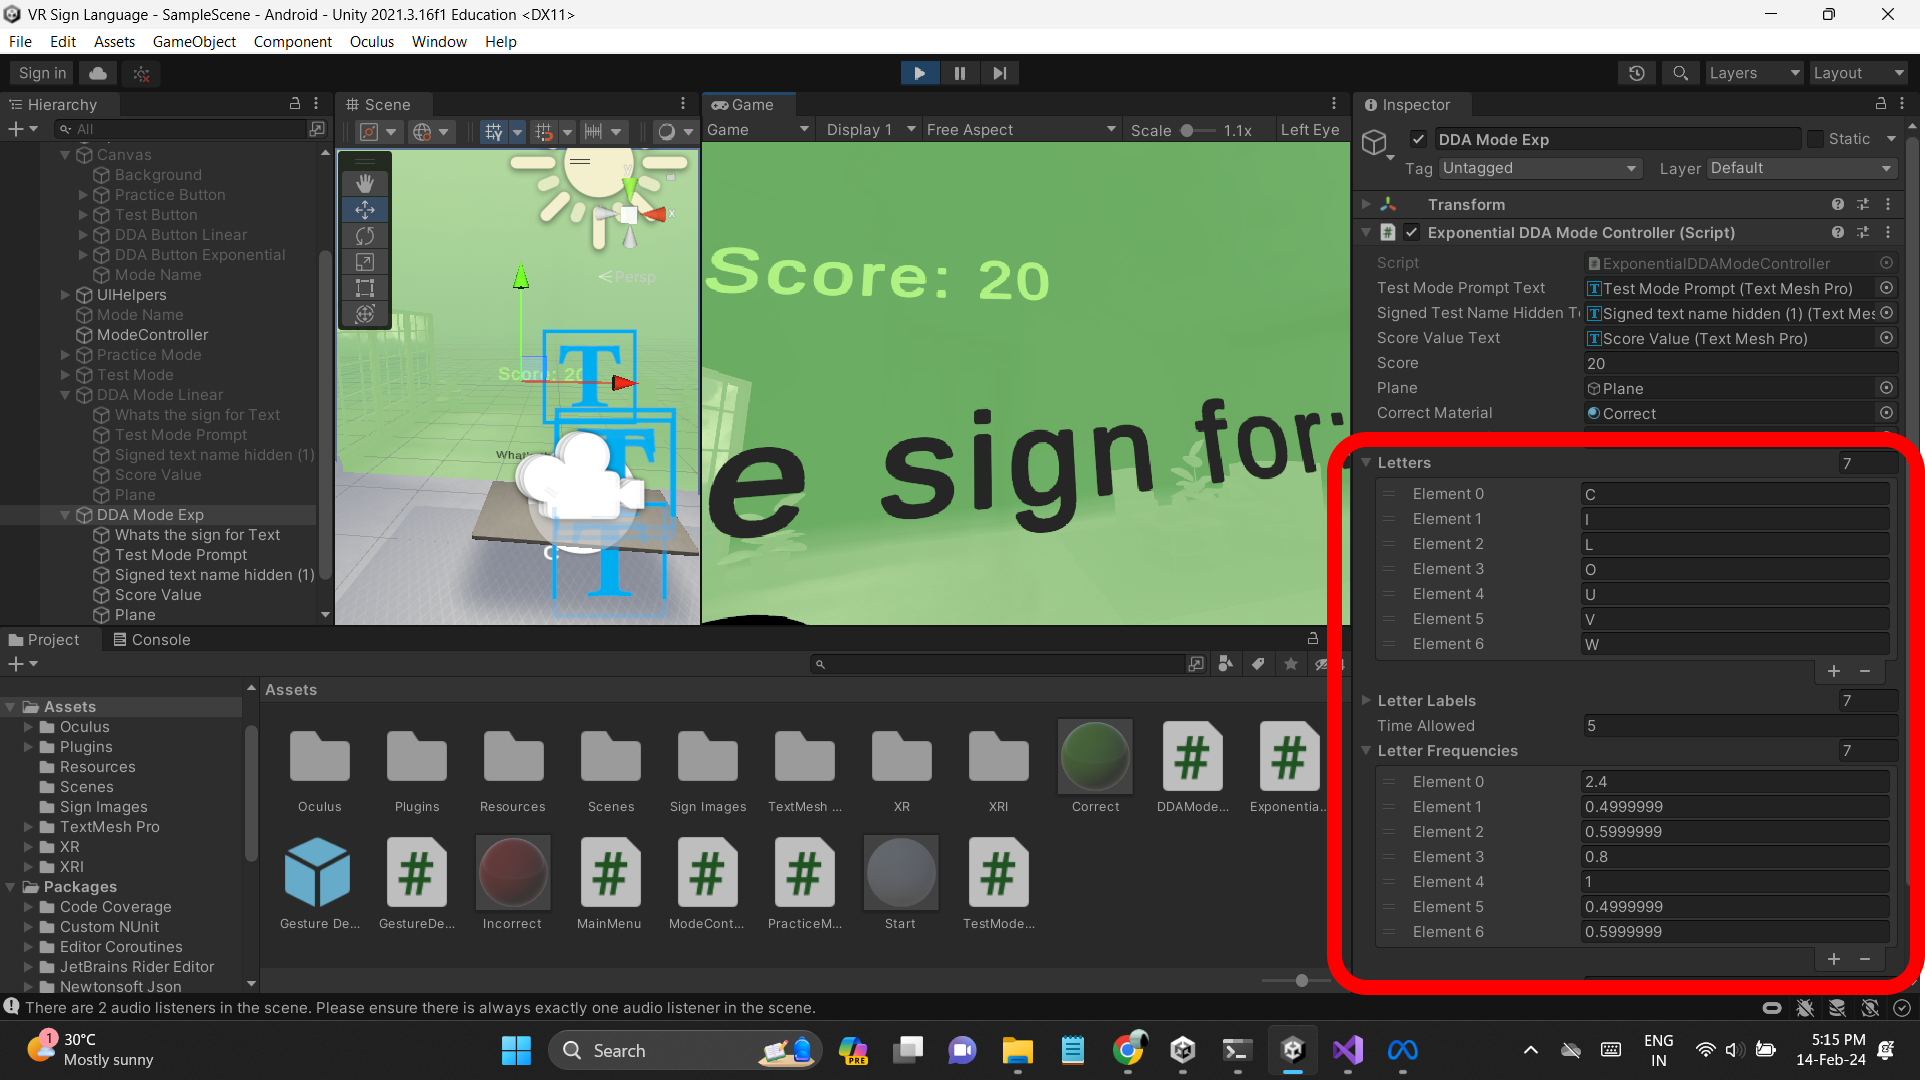Disable Exponential DDA Mode Controller script checkbox
1925x1080 pixels.
point(1411,232)
